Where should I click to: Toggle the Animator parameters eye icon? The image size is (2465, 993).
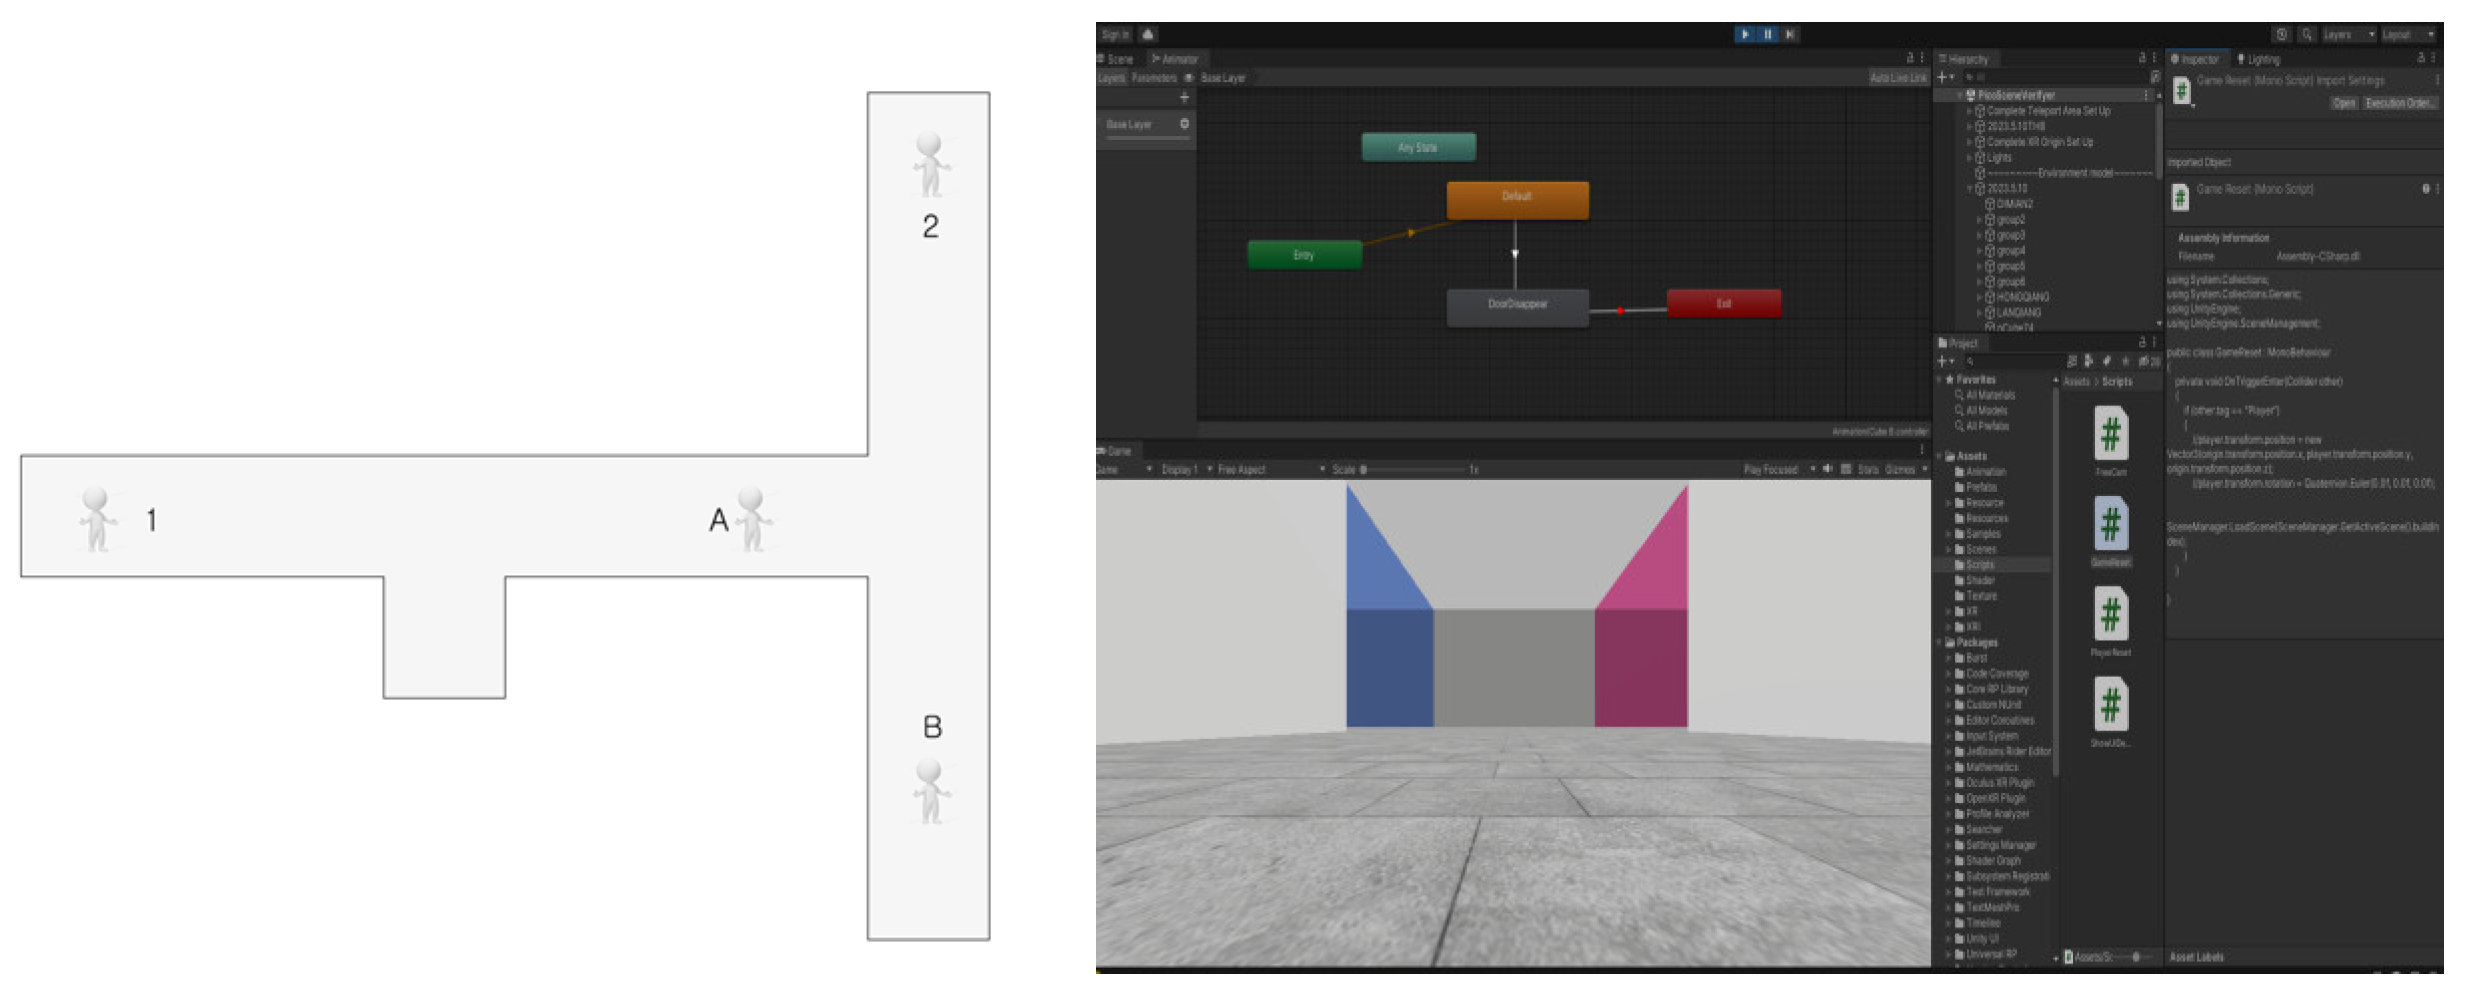[1189, 78]
